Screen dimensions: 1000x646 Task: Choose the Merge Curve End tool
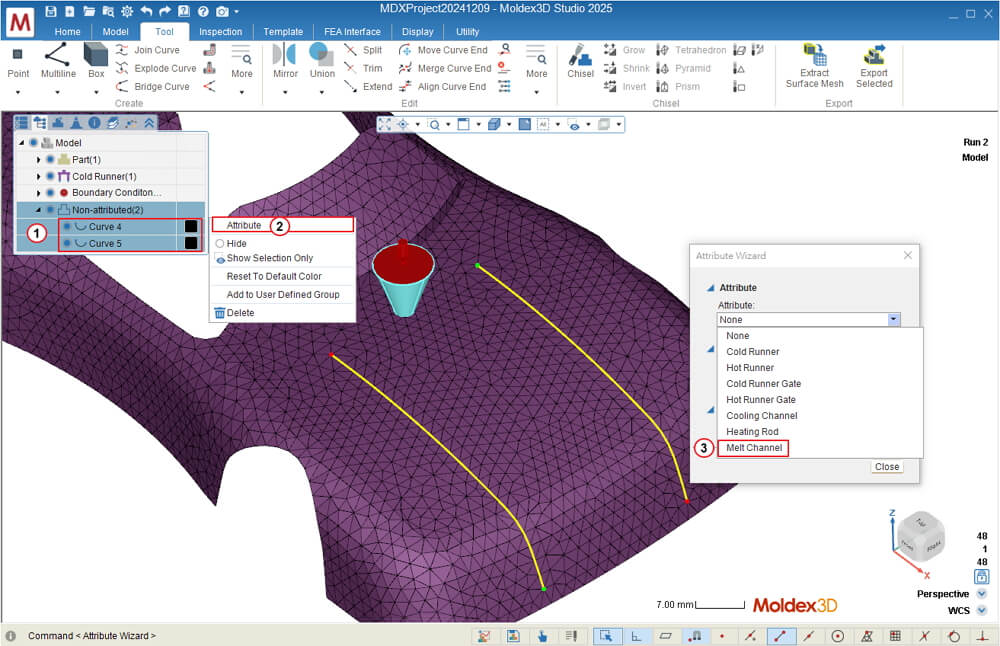click(x=445, y=68)
